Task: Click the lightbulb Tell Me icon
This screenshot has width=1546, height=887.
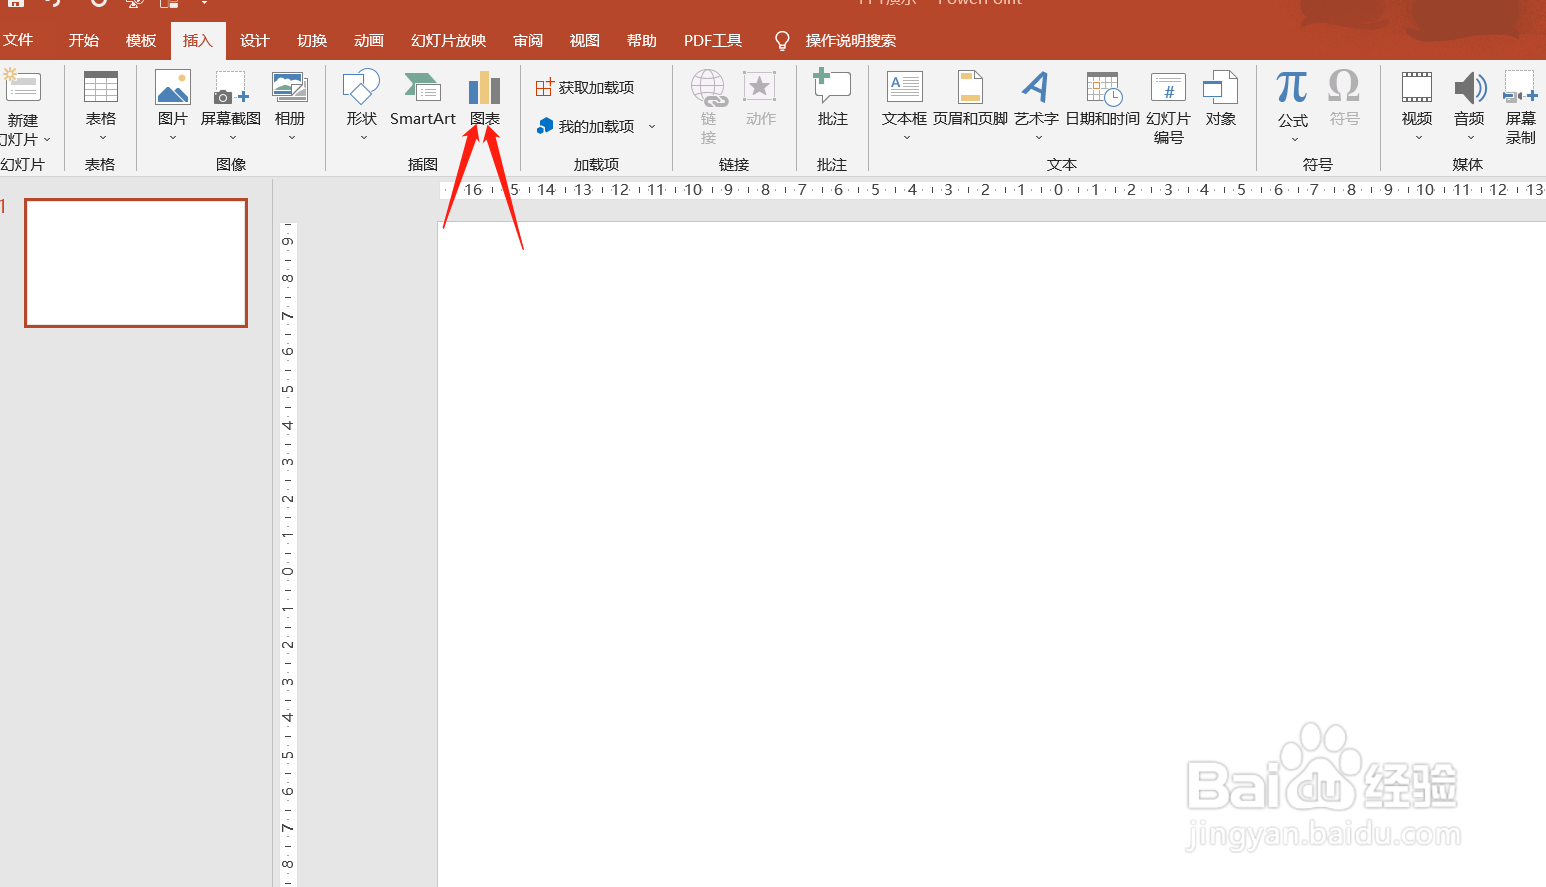Action: 782,41
